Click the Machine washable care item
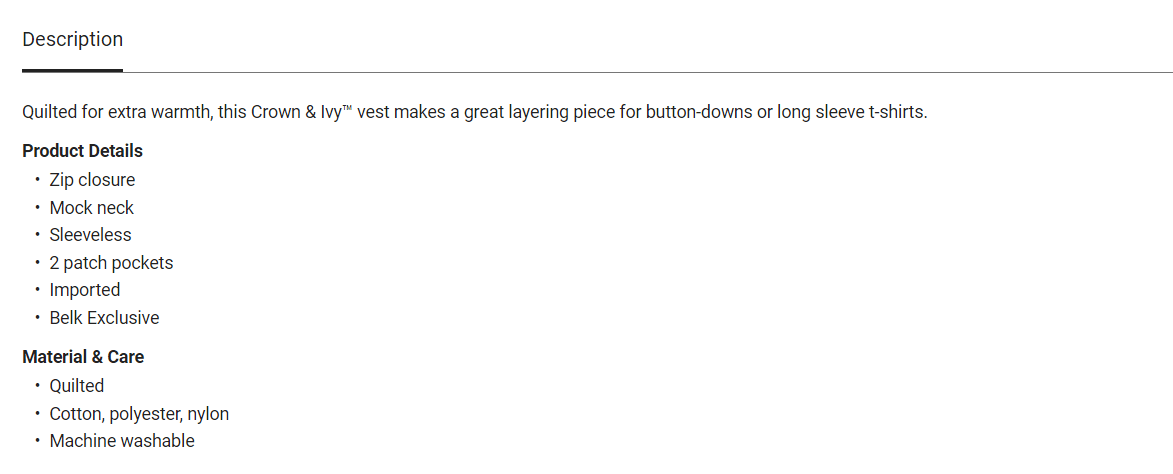This screenshot has height=474, width=1173. pos(122,441)
